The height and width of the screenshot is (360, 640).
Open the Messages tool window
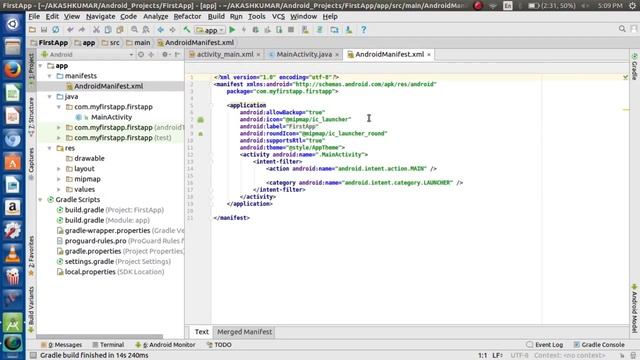61,345
